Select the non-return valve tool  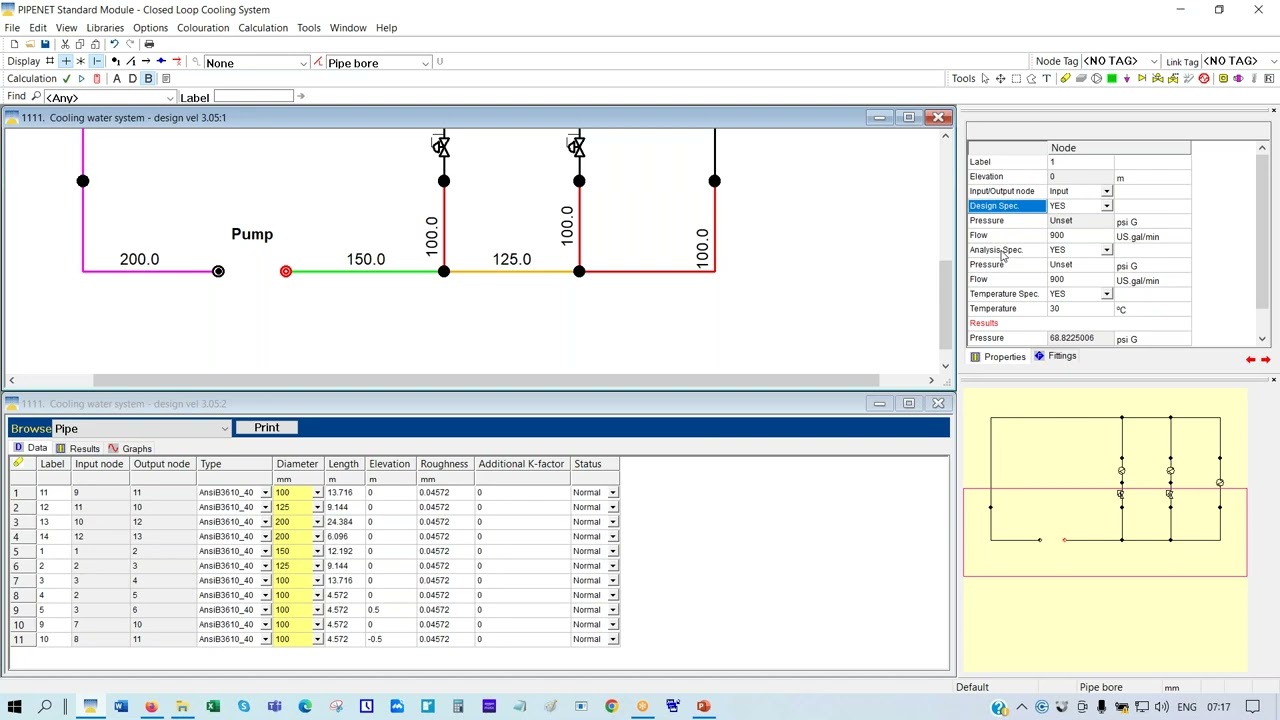point(1142,78)
